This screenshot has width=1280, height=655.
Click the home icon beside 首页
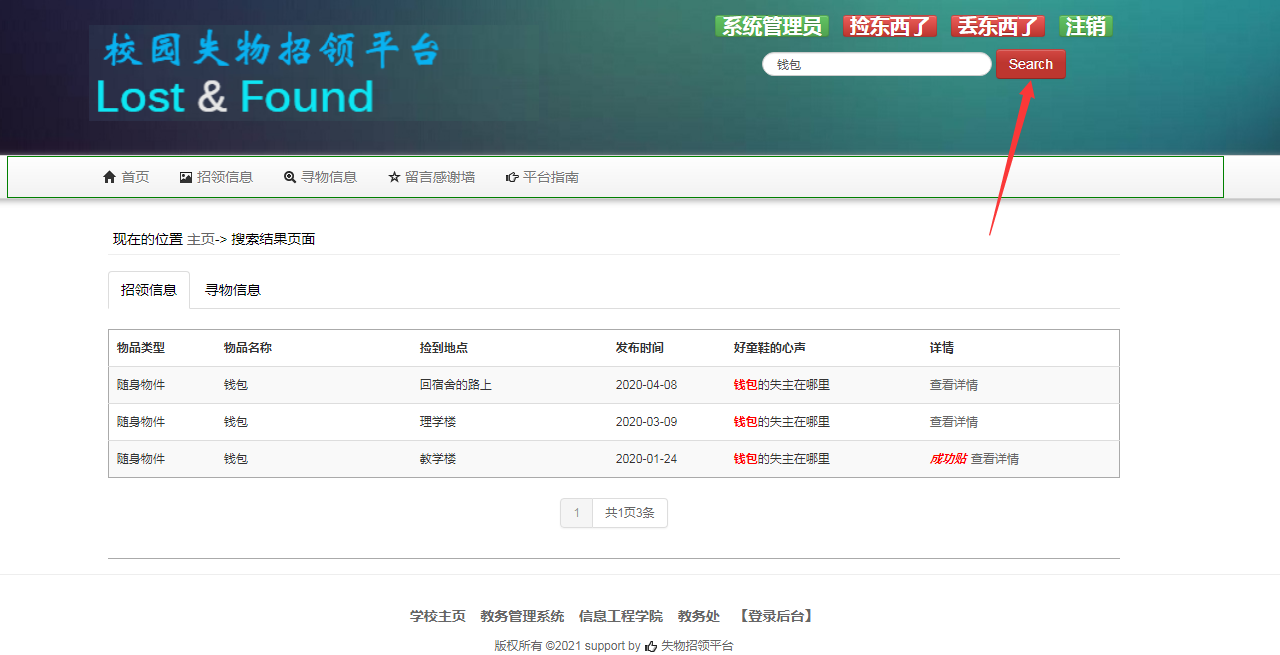[x=110, y=177]
